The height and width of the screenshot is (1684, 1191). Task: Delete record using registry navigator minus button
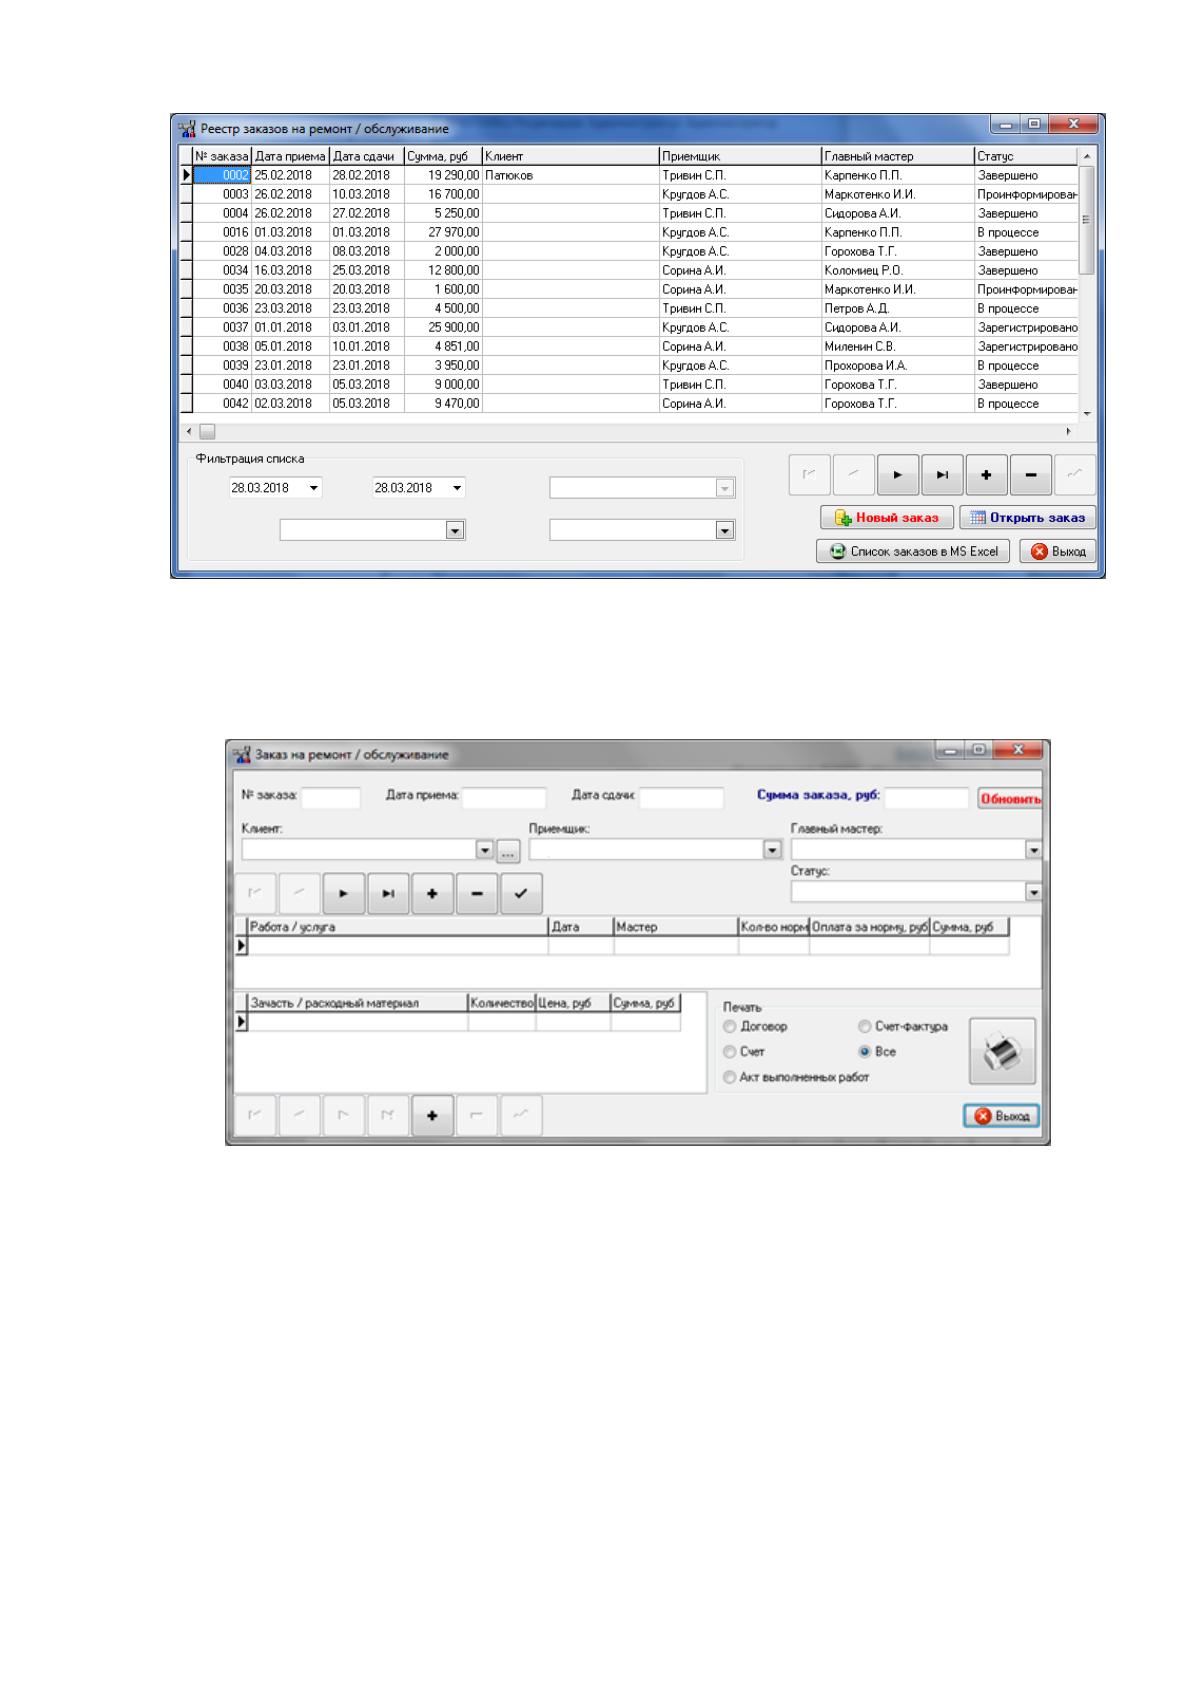click(x=1031, y=475)
